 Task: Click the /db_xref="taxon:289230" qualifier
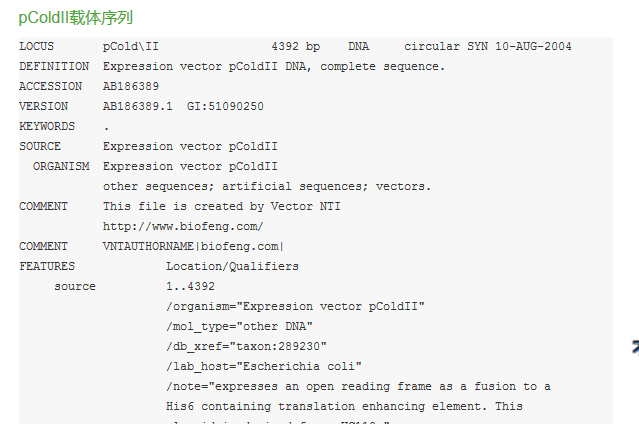[x=246, y=346]
